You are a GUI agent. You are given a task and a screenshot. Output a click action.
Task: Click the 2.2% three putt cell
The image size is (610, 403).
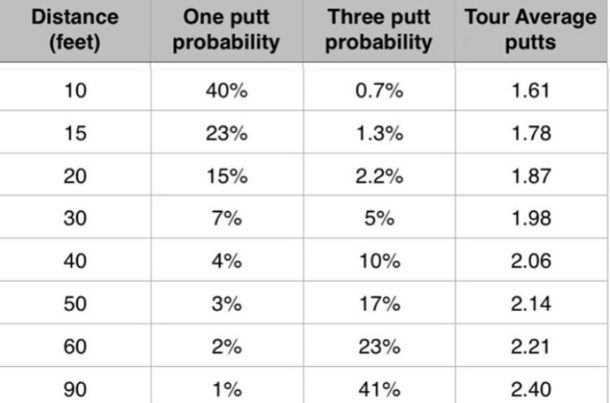pos(379,176)
